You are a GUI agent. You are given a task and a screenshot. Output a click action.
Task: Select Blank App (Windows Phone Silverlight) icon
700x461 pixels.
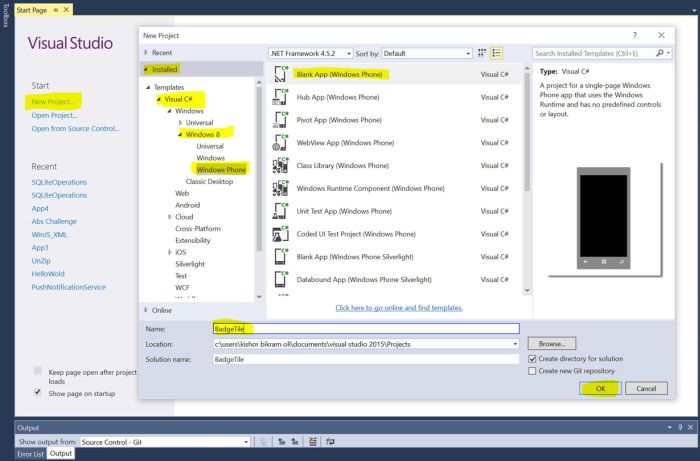[x=280, y=256]
